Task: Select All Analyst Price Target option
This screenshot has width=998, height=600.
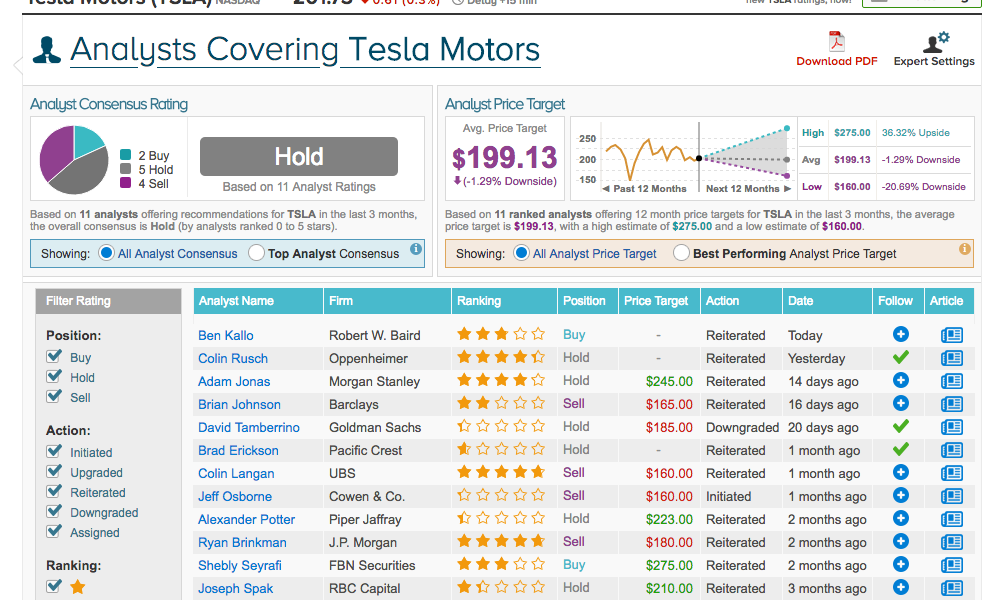Action: [x=521, y=253]
